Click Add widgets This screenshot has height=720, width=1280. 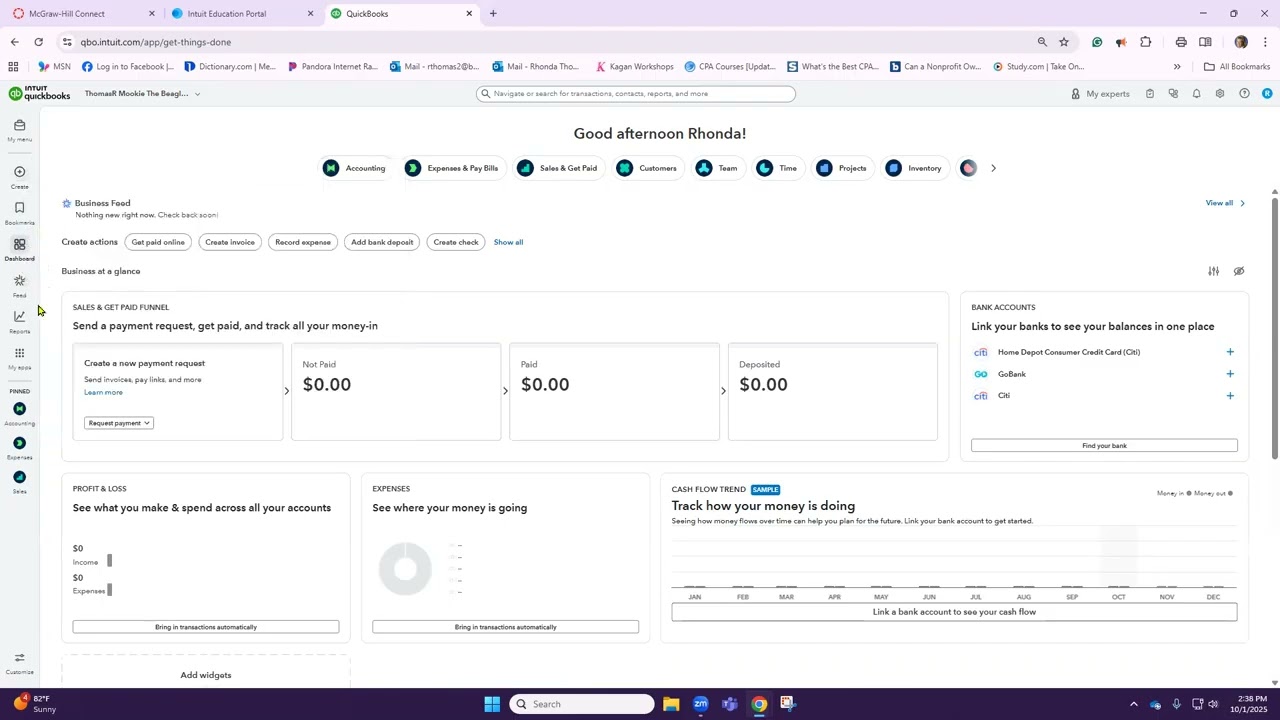[x=206, y=675]
